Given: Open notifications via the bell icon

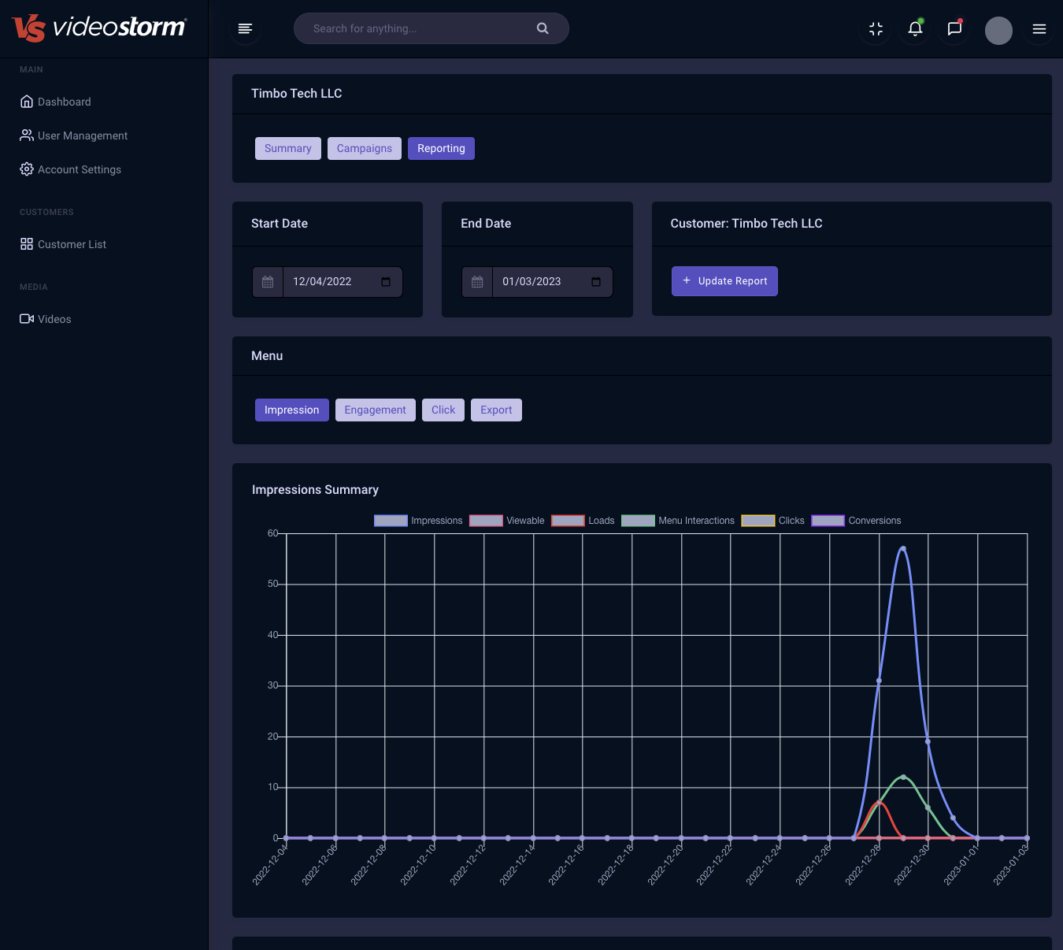Looking at the screenshot, I should [x=914, y=29].
